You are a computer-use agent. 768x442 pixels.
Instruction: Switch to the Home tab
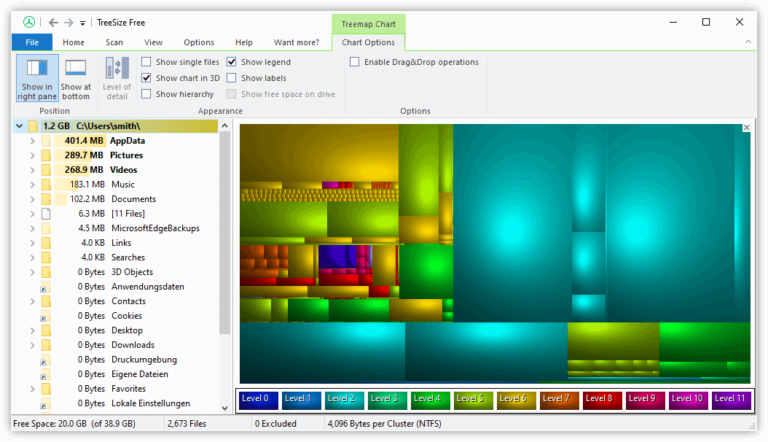(x=73, y=42)
